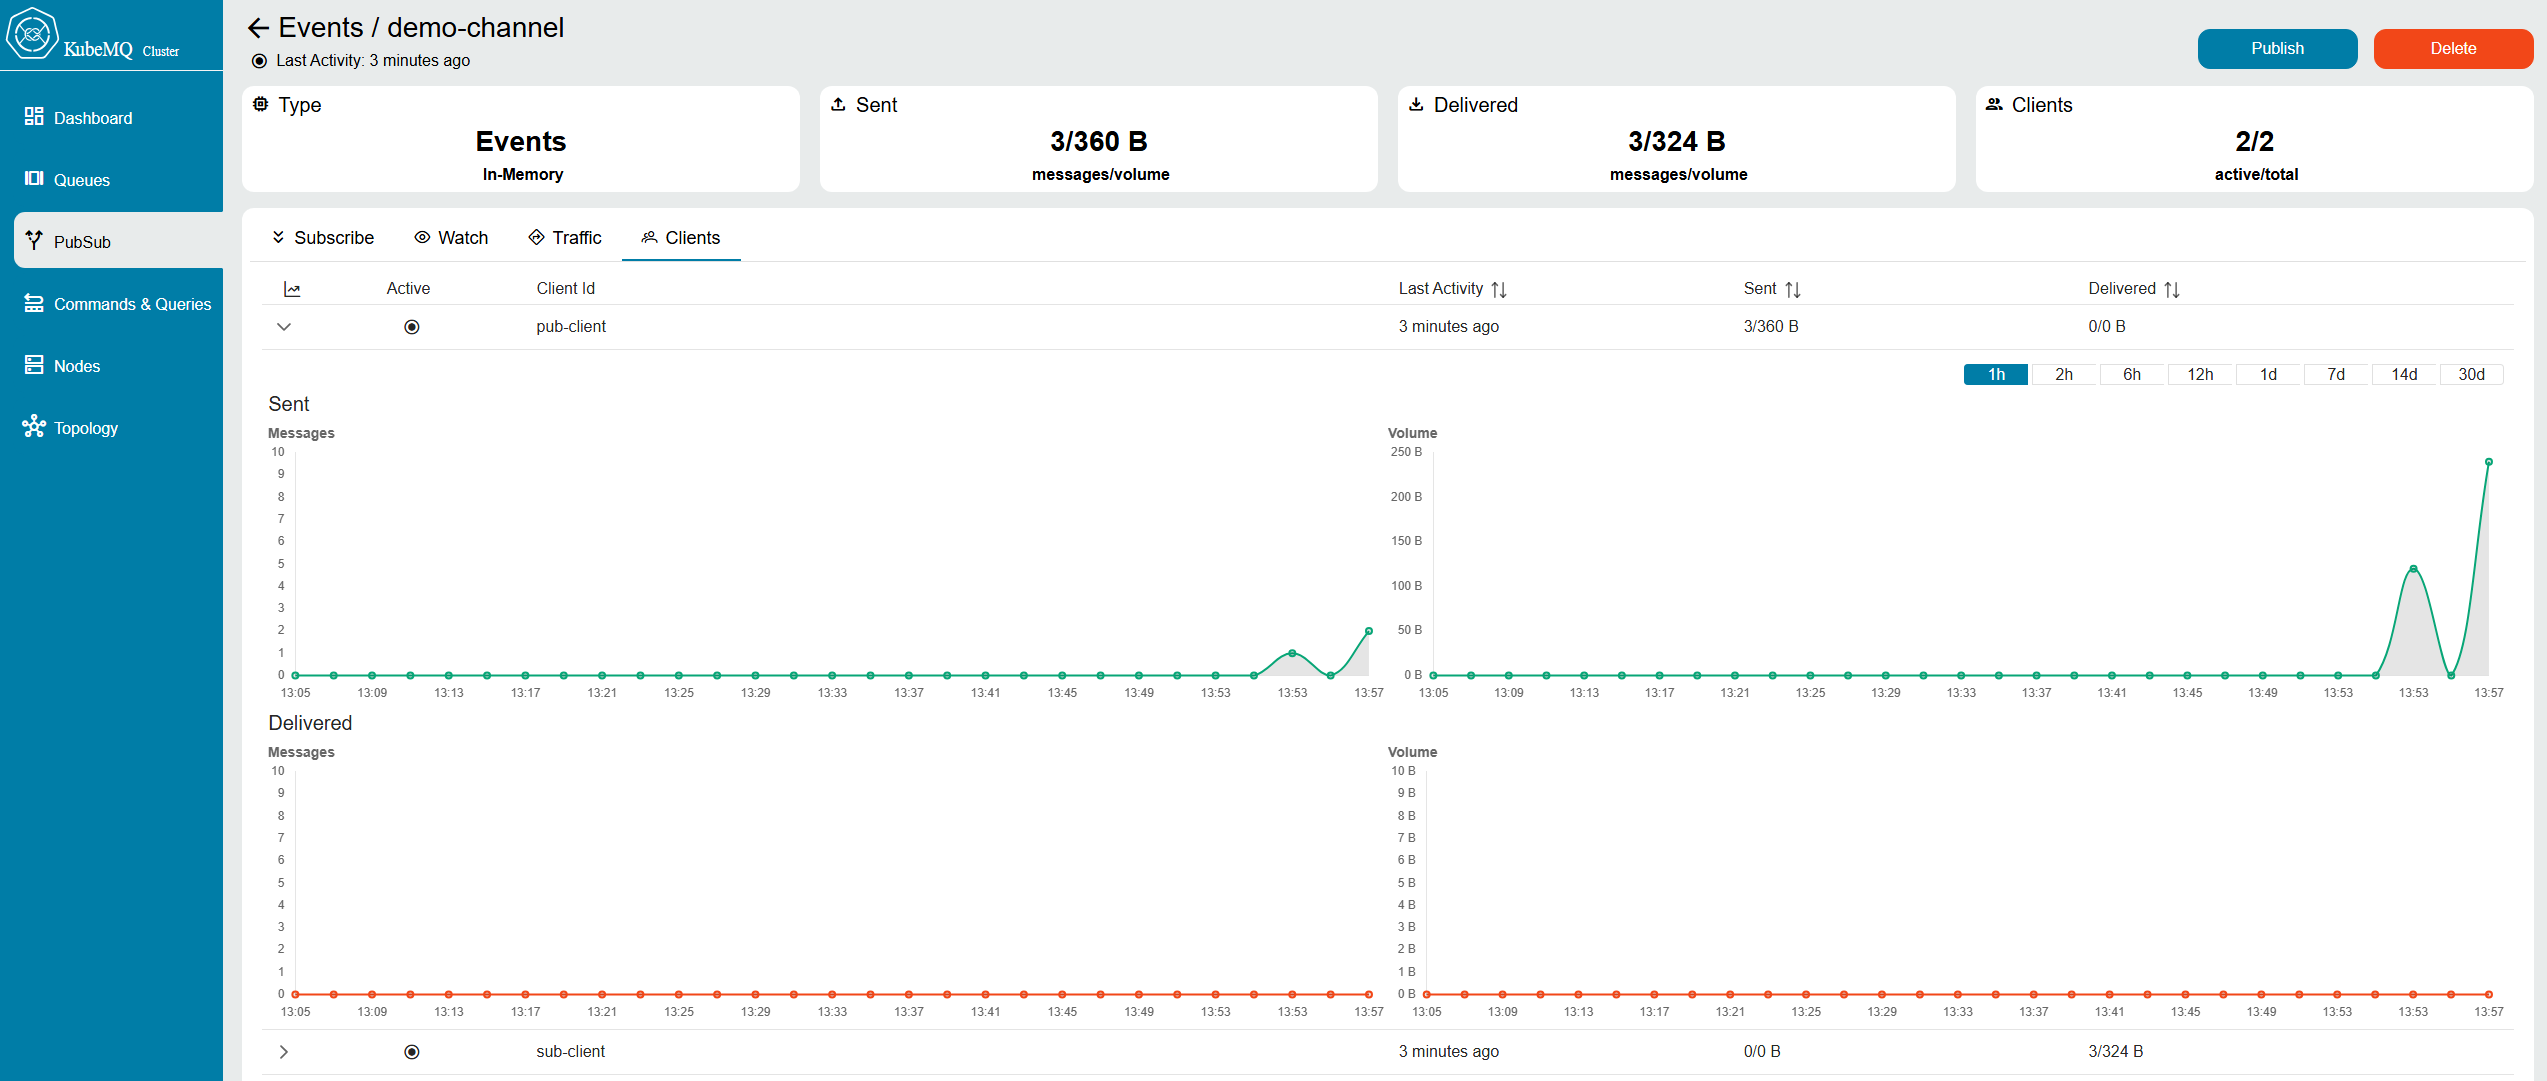
Task: Sort the Delivered column
Action: [2171, 289]
